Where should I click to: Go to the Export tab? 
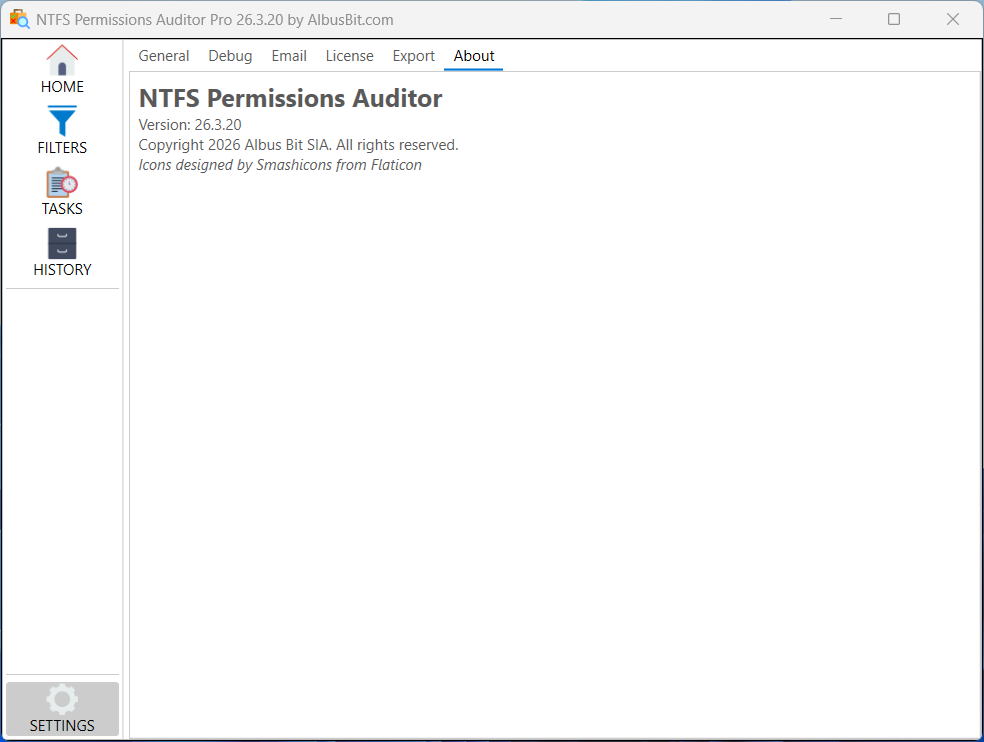(x=413, y=56)
